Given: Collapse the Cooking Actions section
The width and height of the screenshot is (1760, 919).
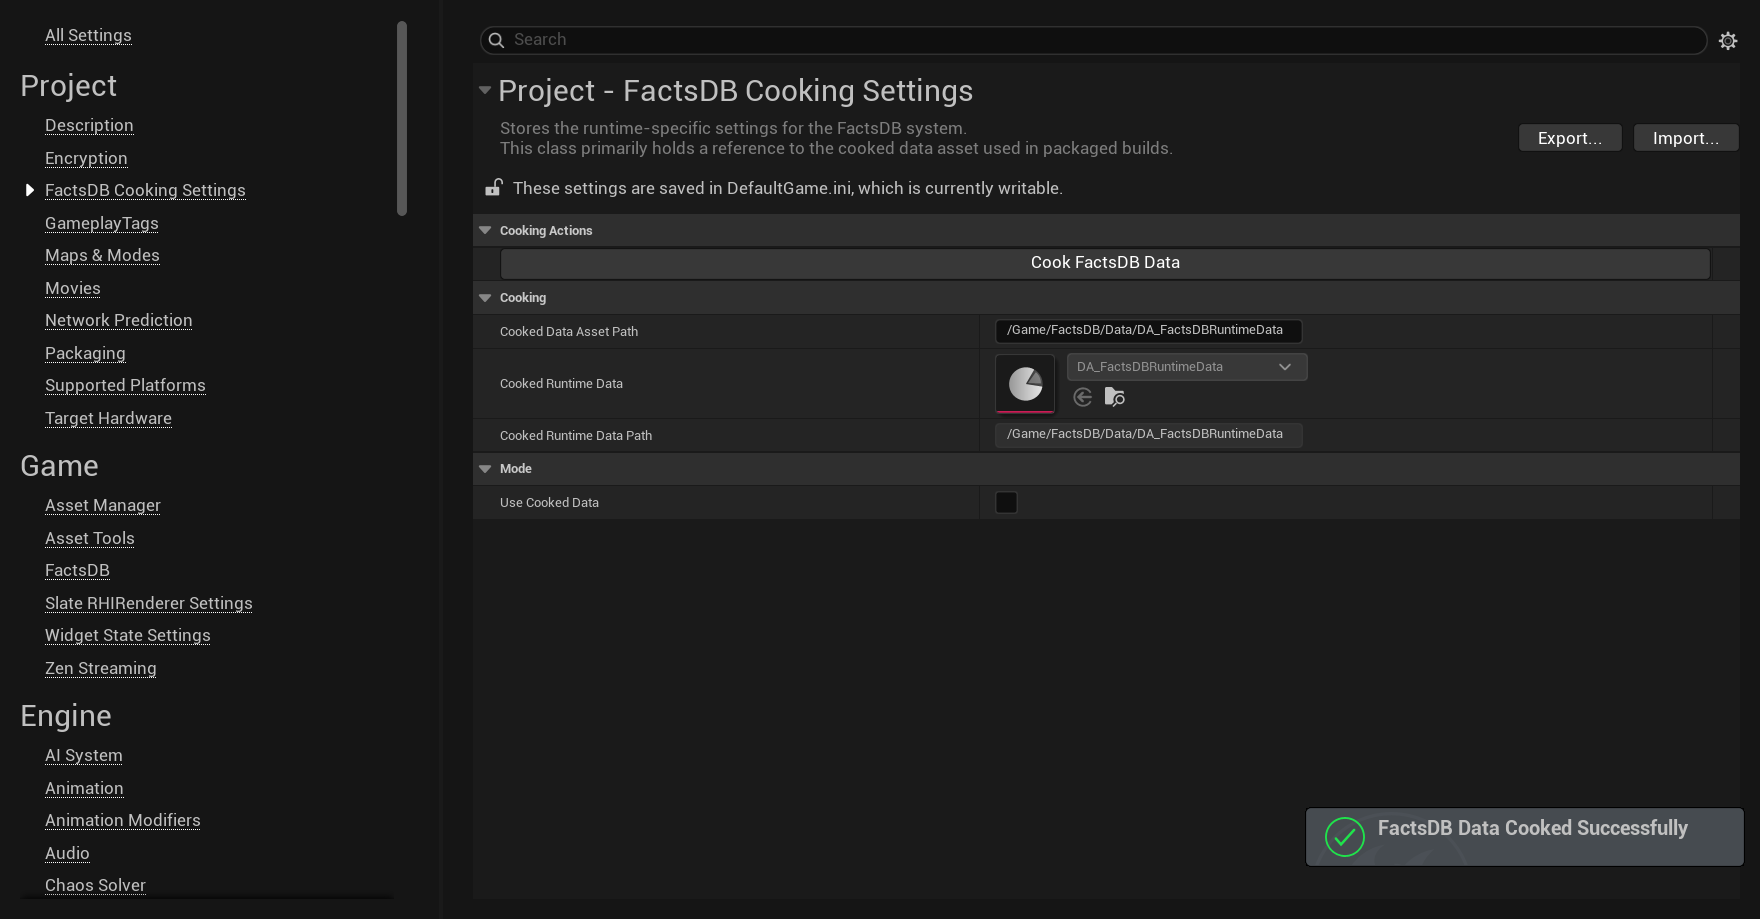Looking at the screenshot, I should click(485, 230).
